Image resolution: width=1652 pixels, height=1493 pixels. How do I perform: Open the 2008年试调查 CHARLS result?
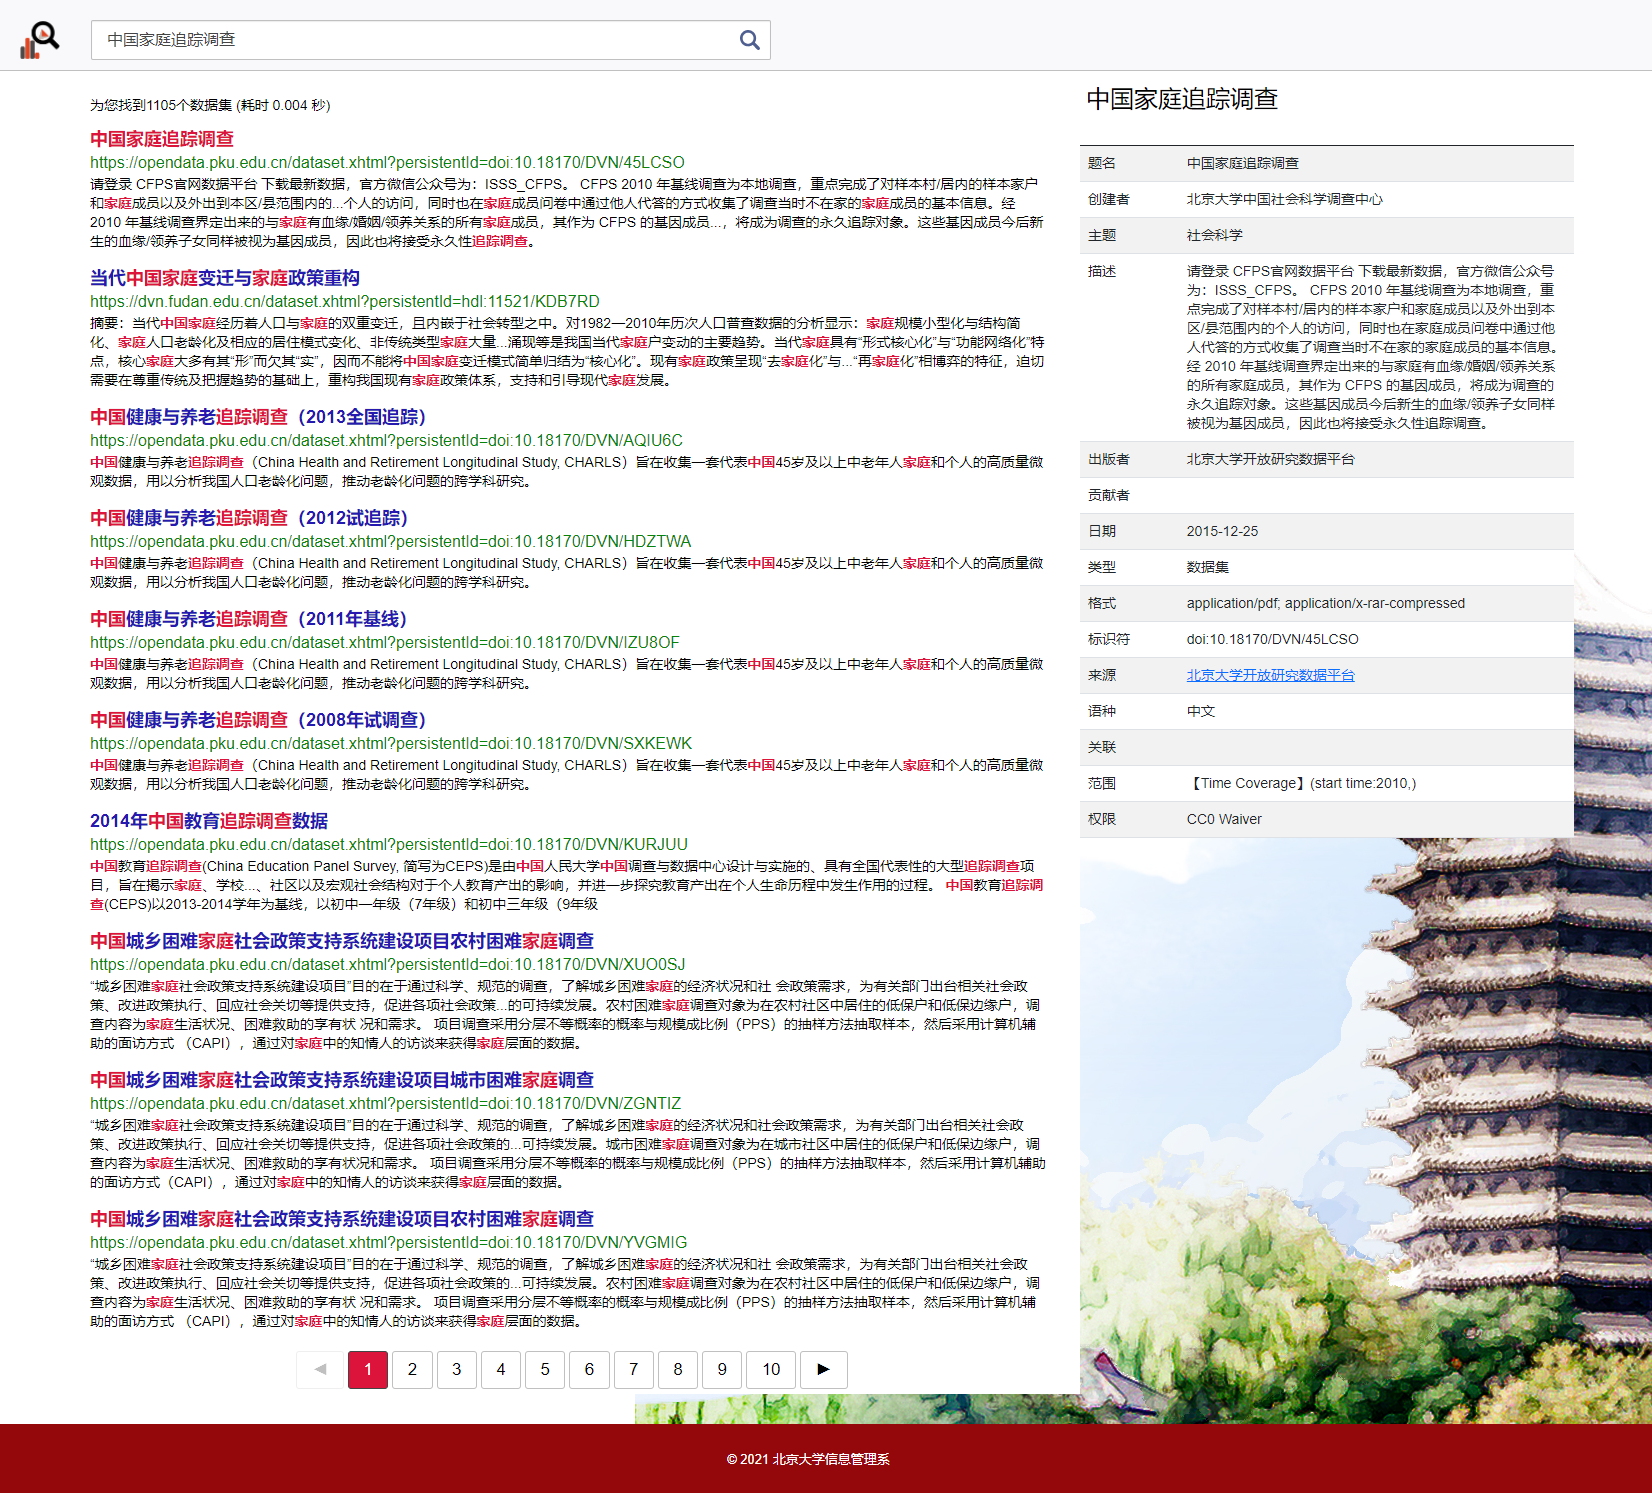point(258,720)
